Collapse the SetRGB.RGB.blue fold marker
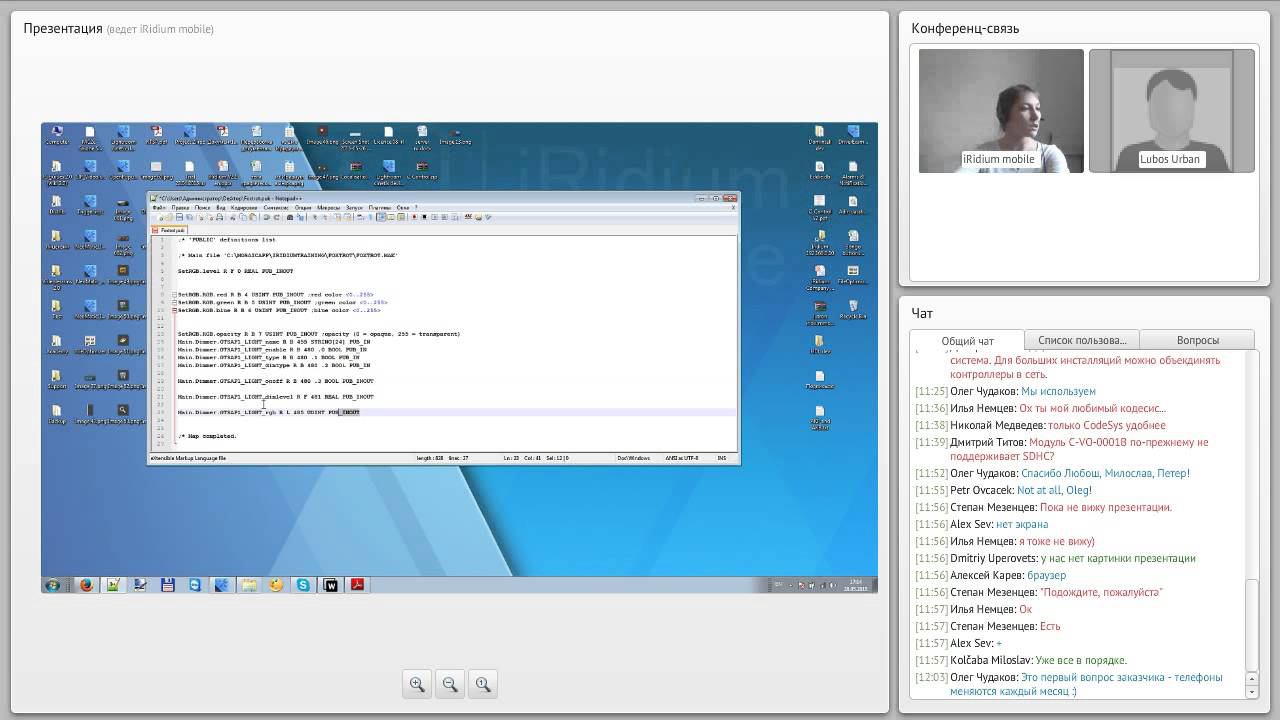The height and width of the screenshot is (720, 1280). (174, 311)
